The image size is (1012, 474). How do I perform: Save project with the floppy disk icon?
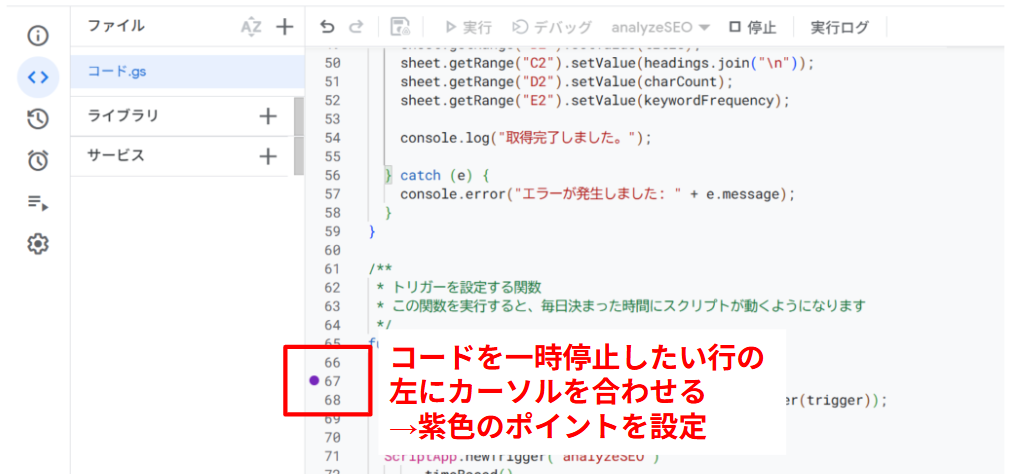400,27
